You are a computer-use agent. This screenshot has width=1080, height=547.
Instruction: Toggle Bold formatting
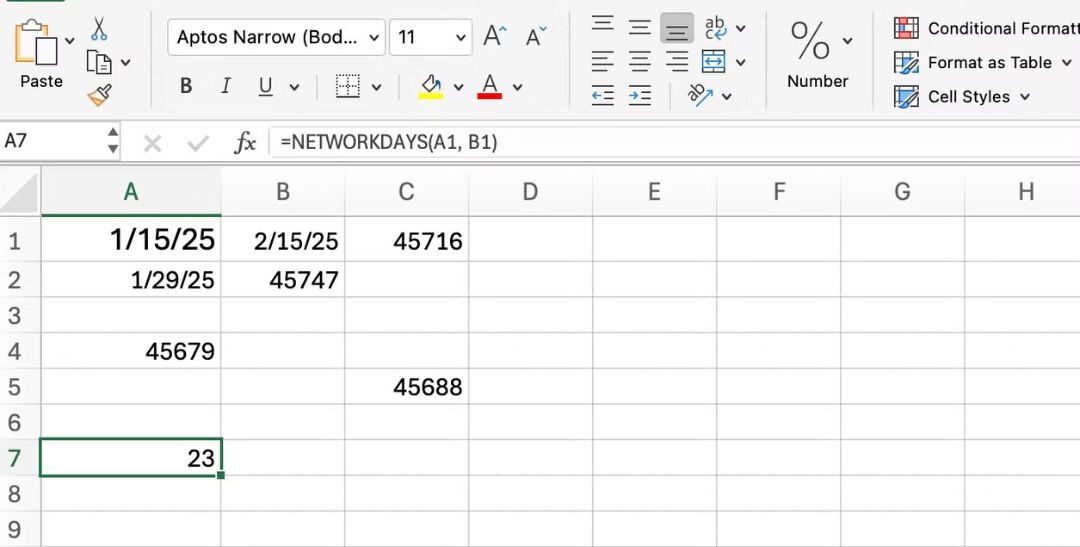[x=186, y=86]
